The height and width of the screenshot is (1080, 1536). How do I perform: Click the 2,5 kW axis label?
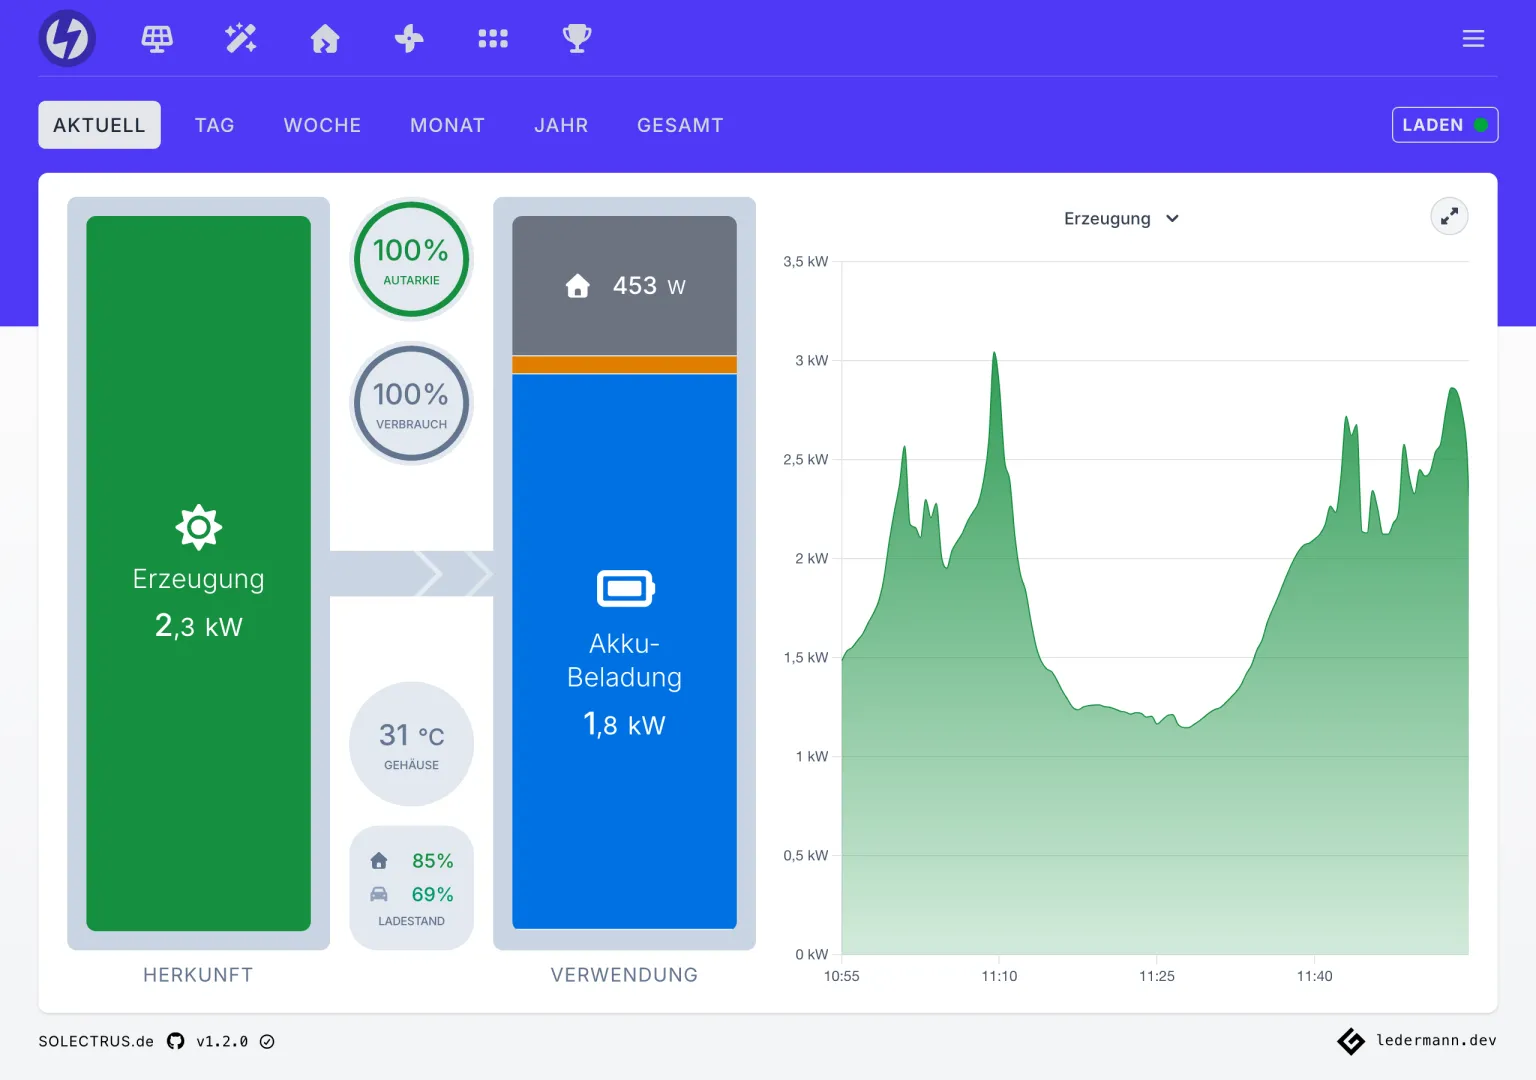[x=806, y=460]
